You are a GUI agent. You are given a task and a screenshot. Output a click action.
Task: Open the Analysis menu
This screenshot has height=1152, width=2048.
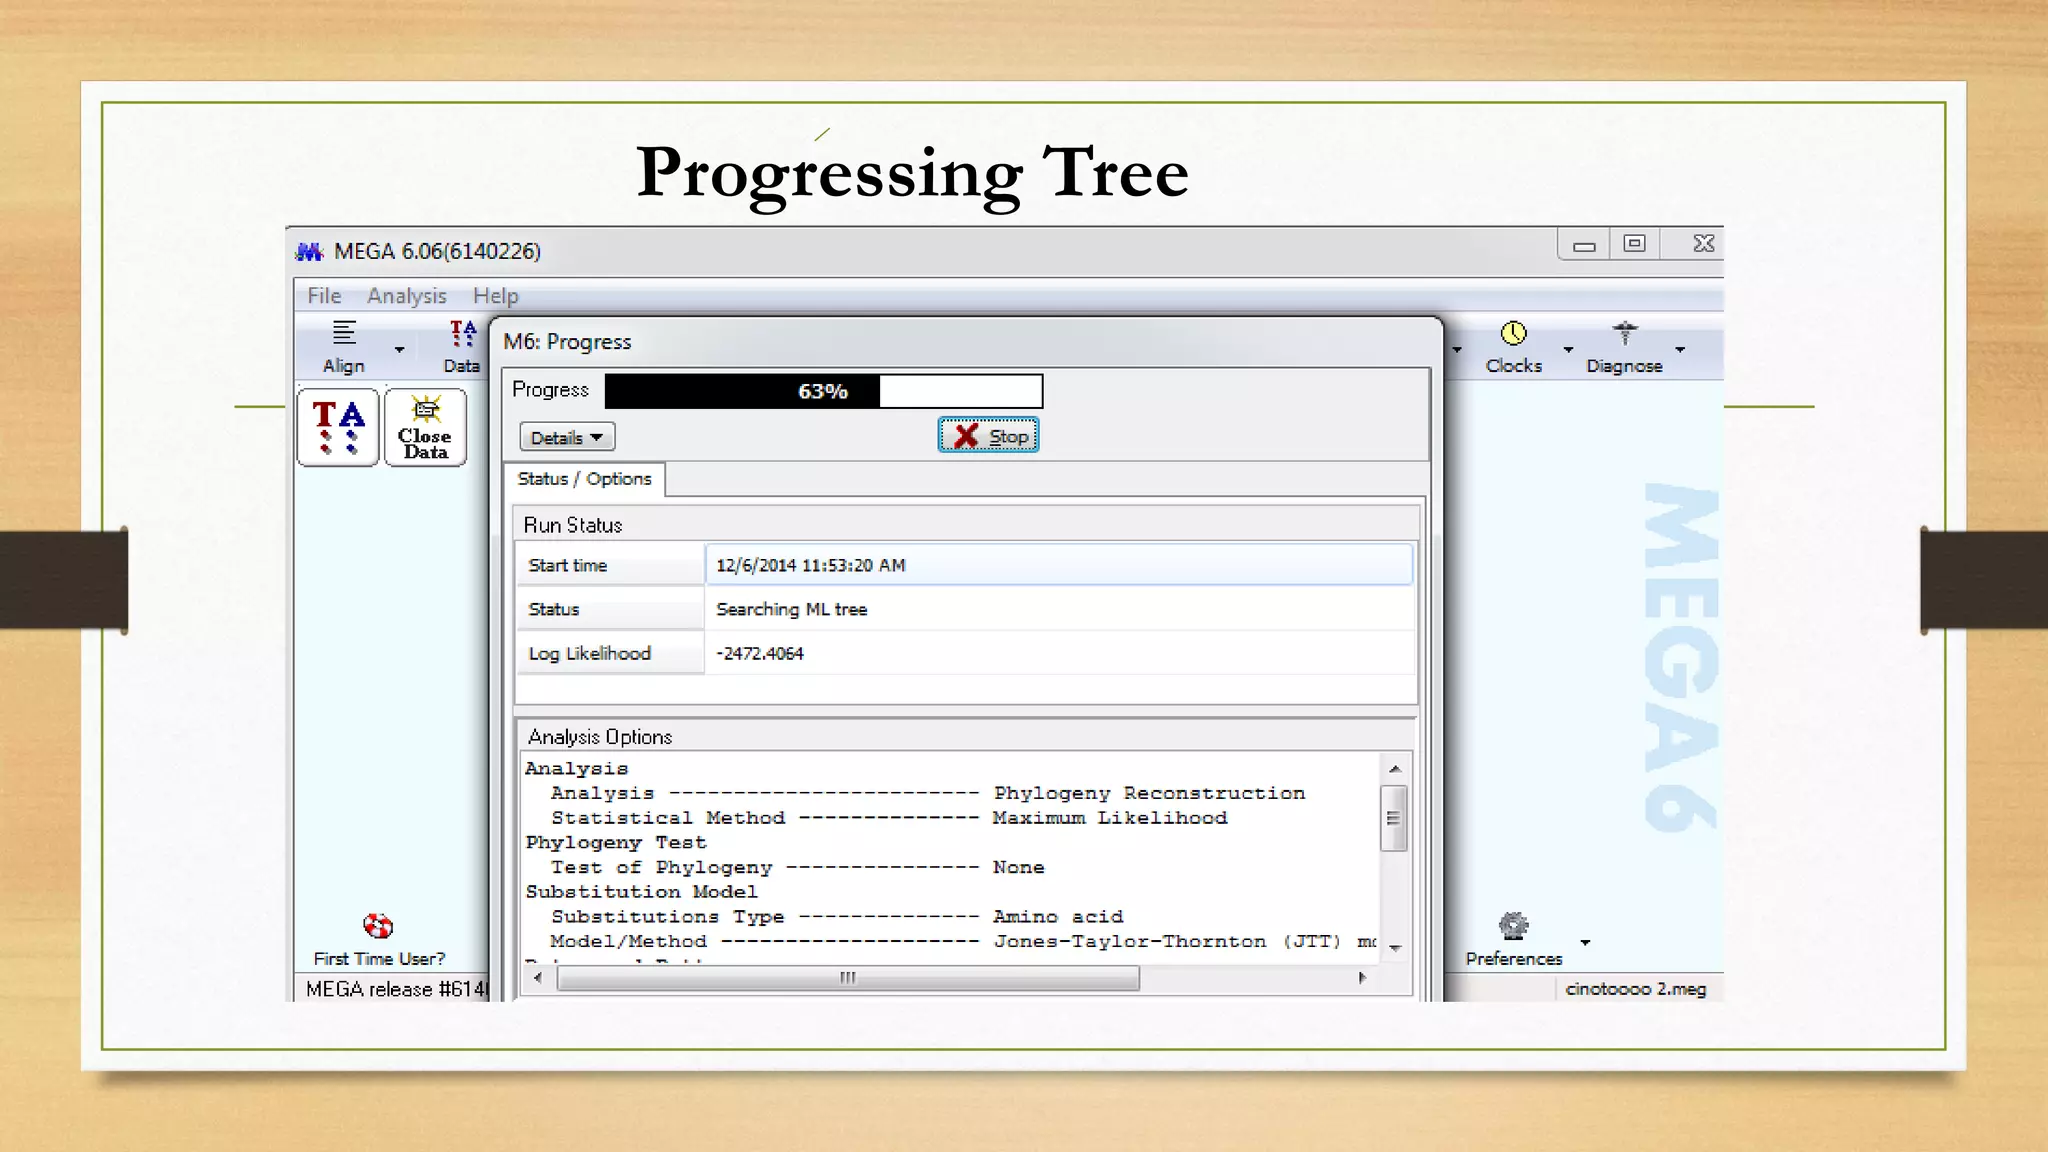click(406, 296)
